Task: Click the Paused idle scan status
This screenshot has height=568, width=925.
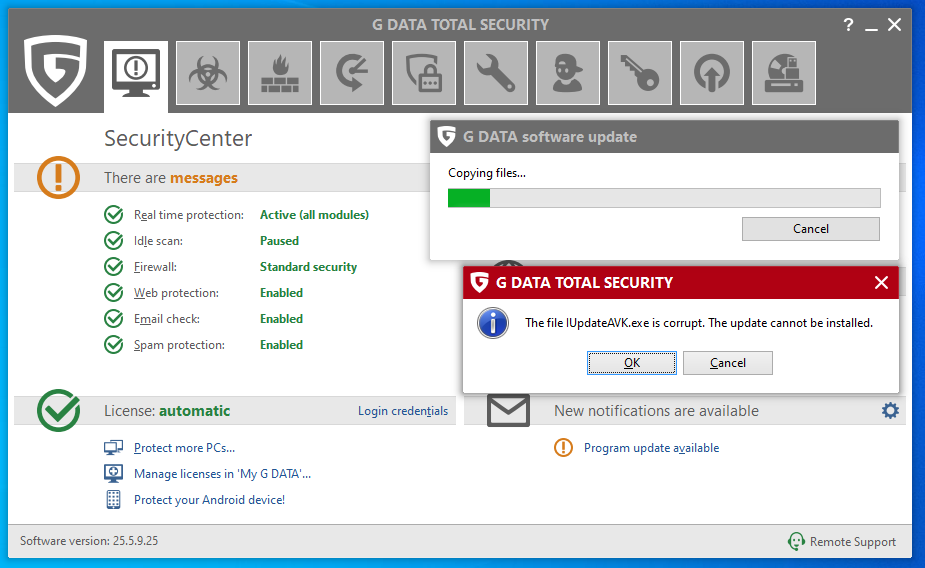Action: (280, 241)
